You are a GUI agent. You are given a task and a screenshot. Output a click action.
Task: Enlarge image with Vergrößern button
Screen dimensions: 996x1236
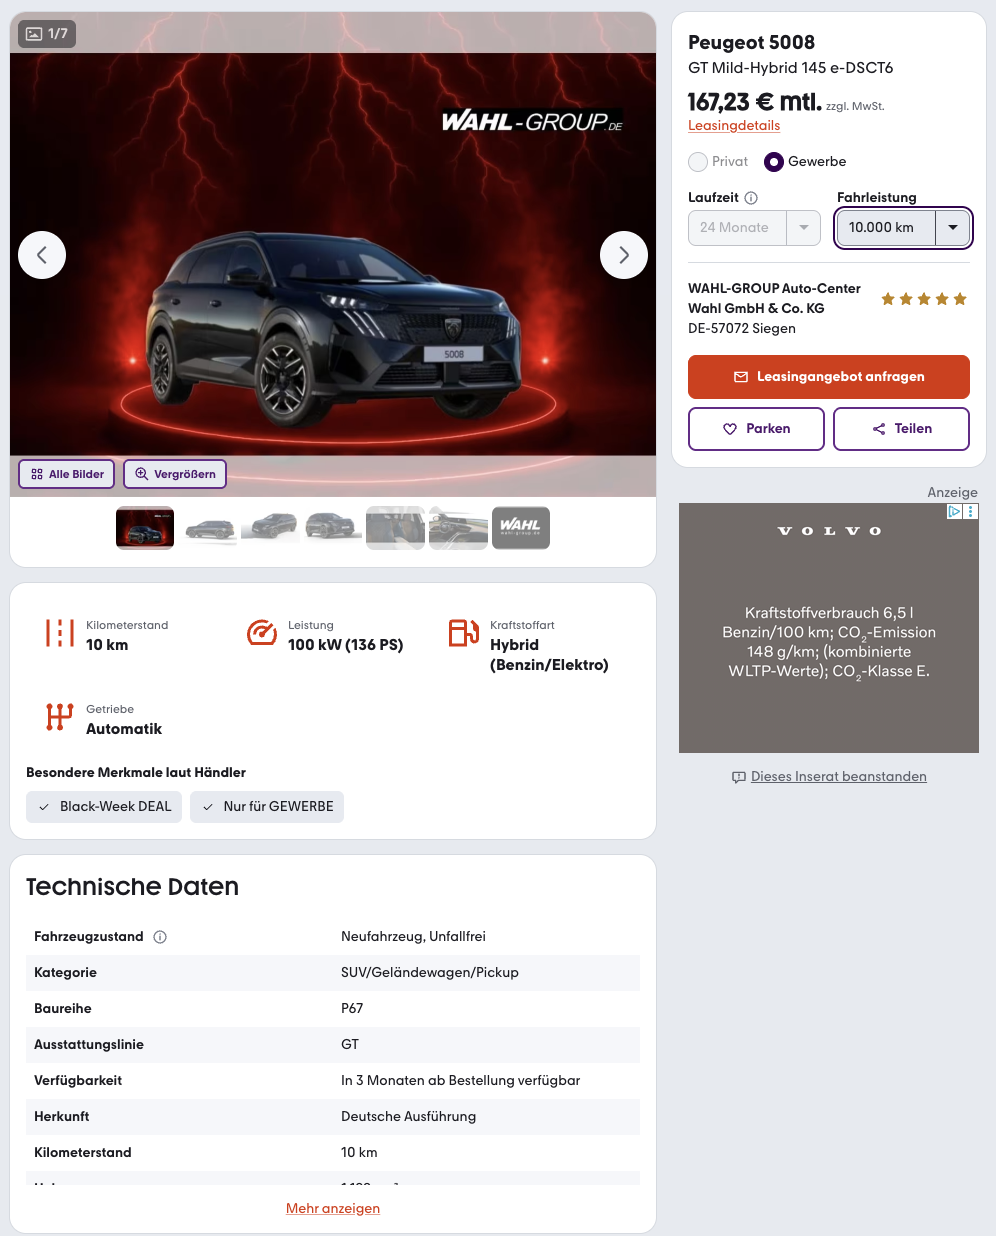(x=175, y=474)
